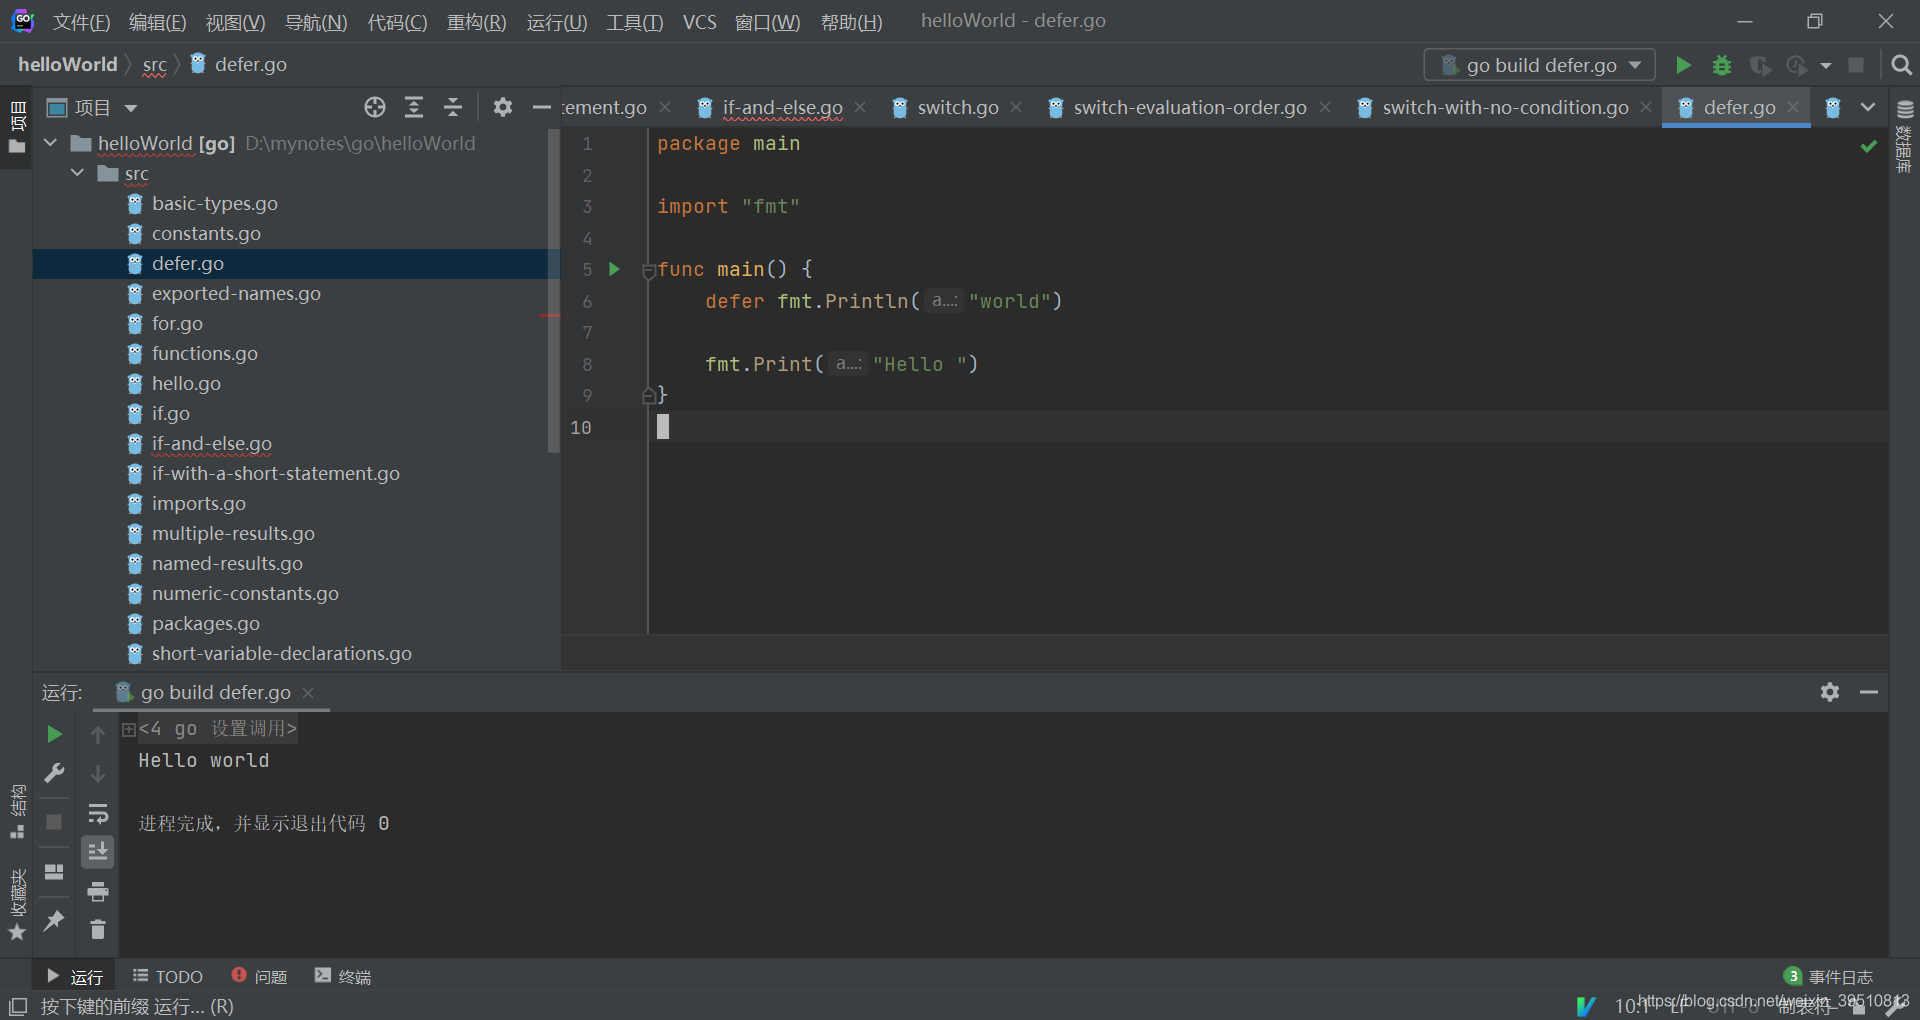Open run panel settings gear
1920x1020 pixels.
click(1830, 692)
